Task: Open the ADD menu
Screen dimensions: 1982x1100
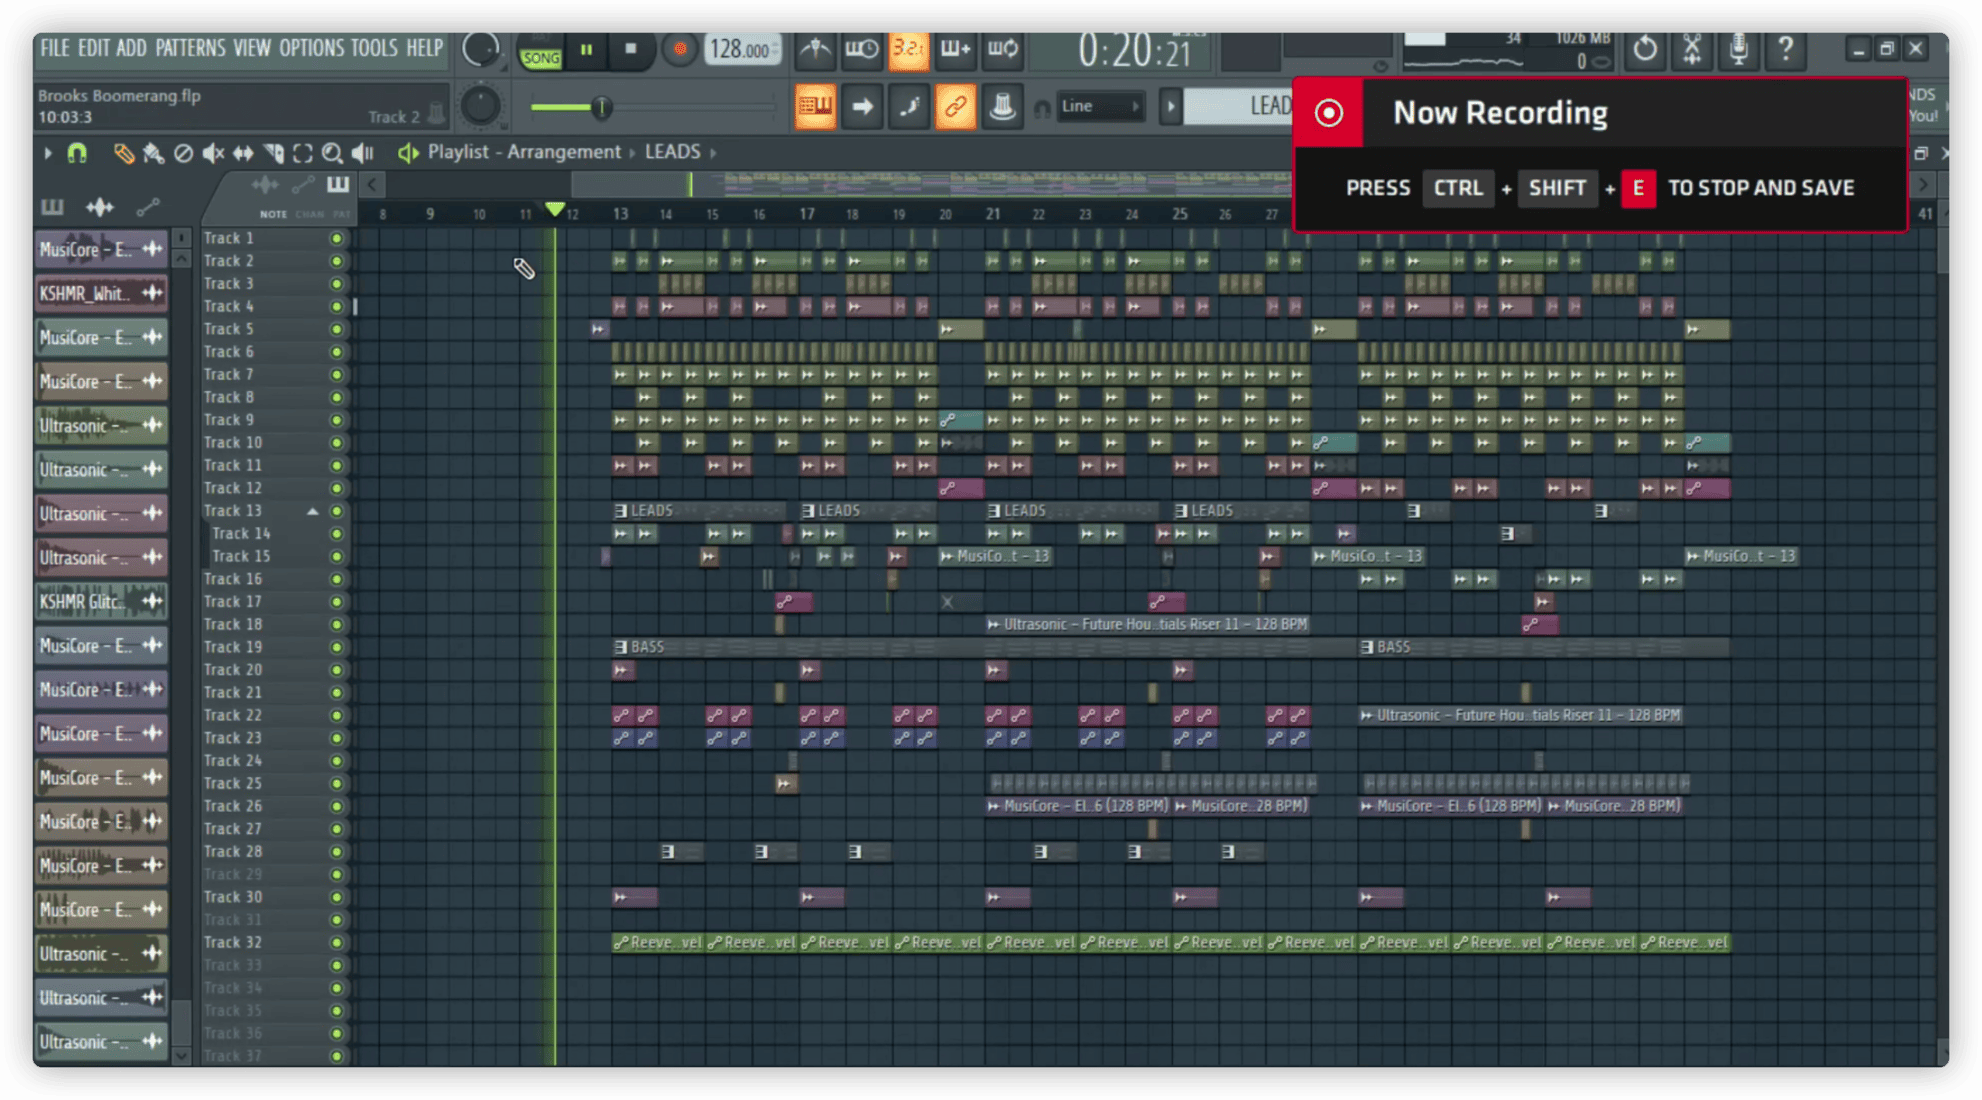Action: tap(131, 47)
